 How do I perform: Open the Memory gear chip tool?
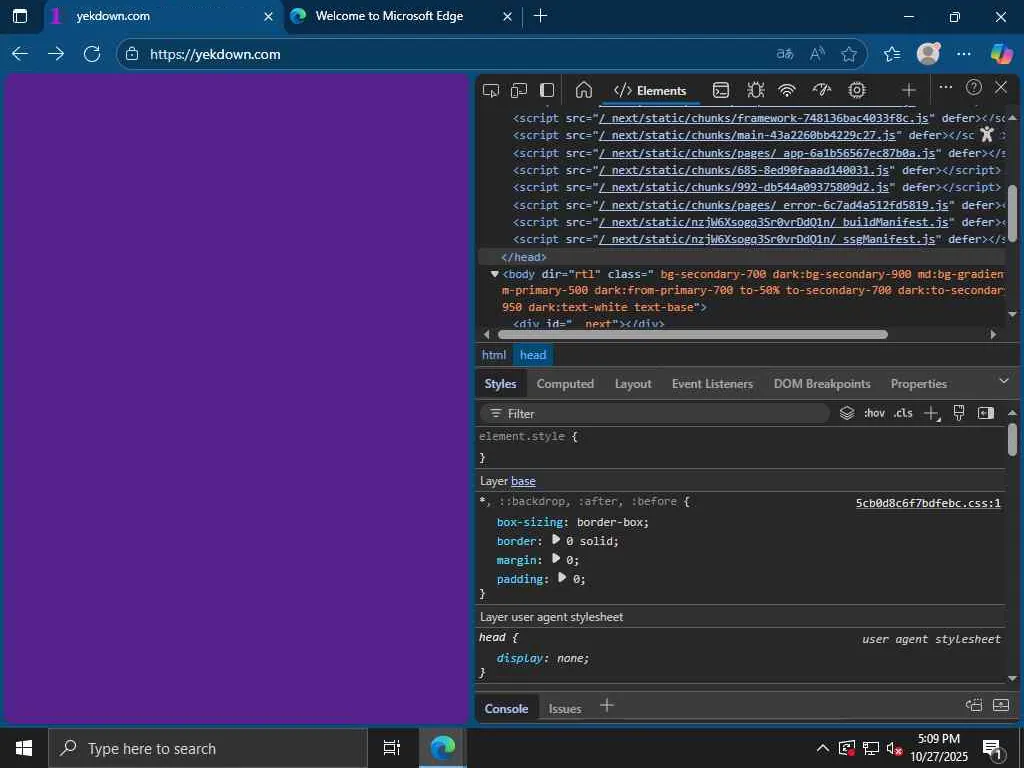(x=857, y=90)
